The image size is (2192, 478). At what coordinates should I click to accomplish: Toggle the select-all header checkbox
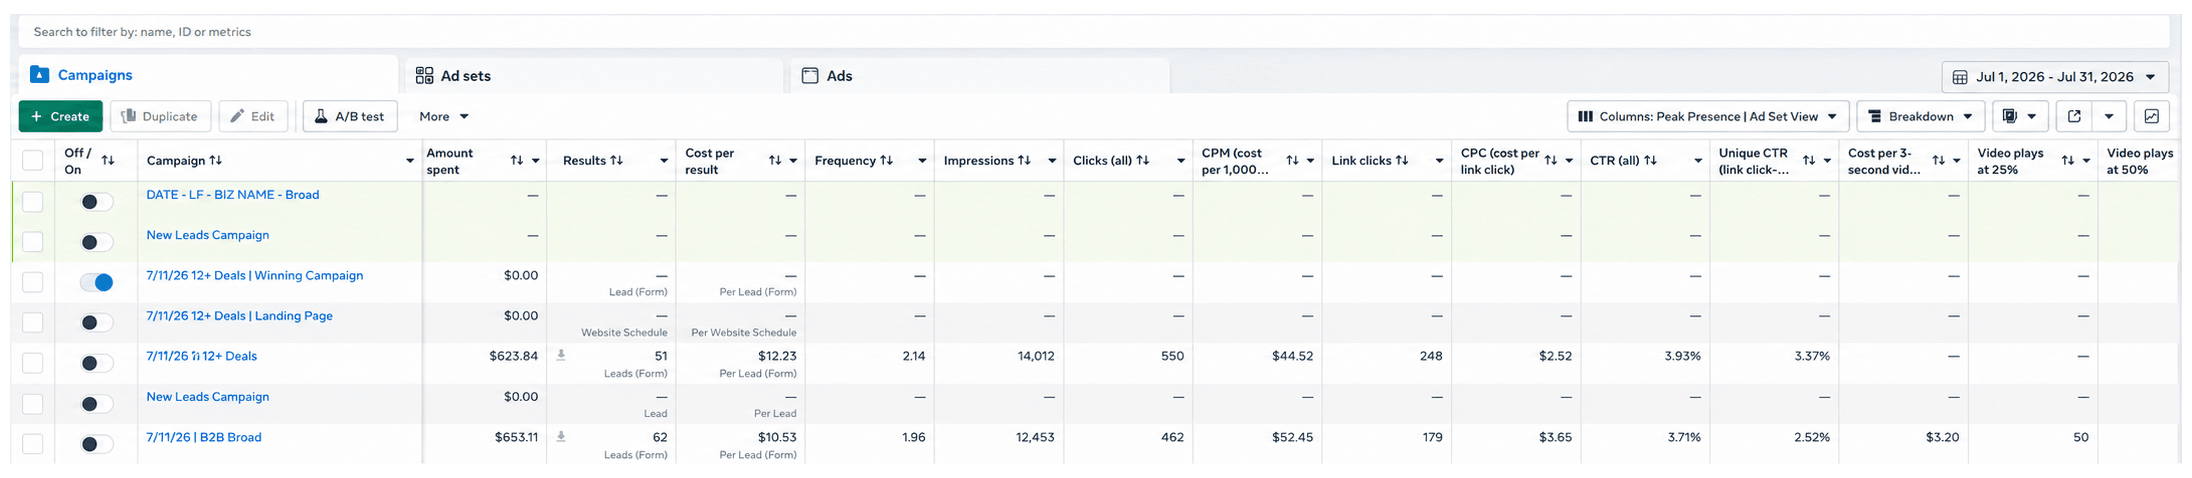click(33, 161)
